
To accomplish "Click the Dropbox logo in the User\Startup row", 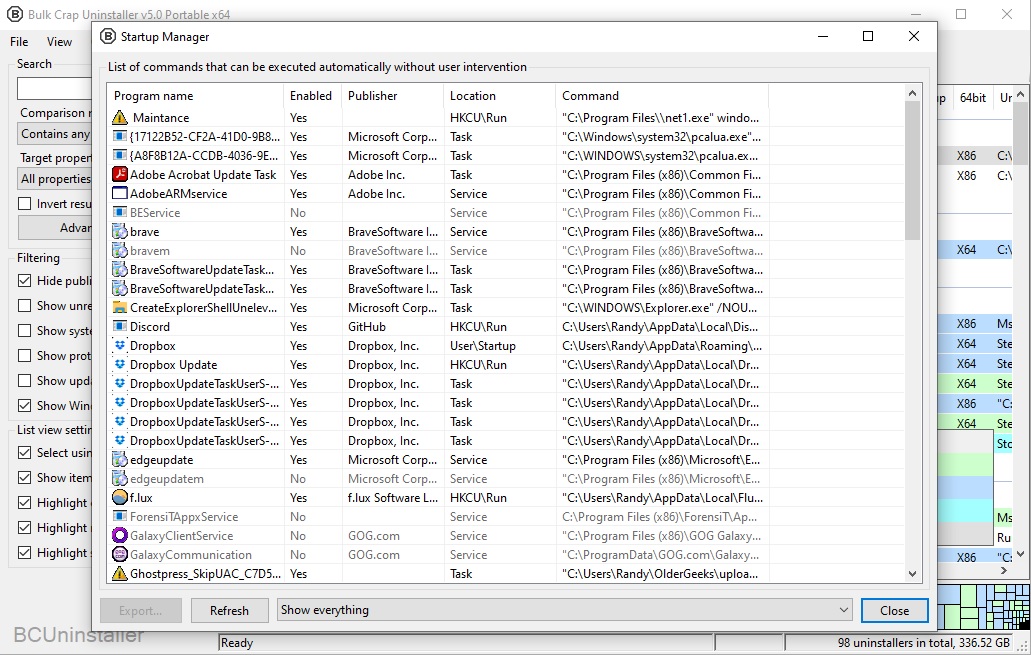I will 120,346.
